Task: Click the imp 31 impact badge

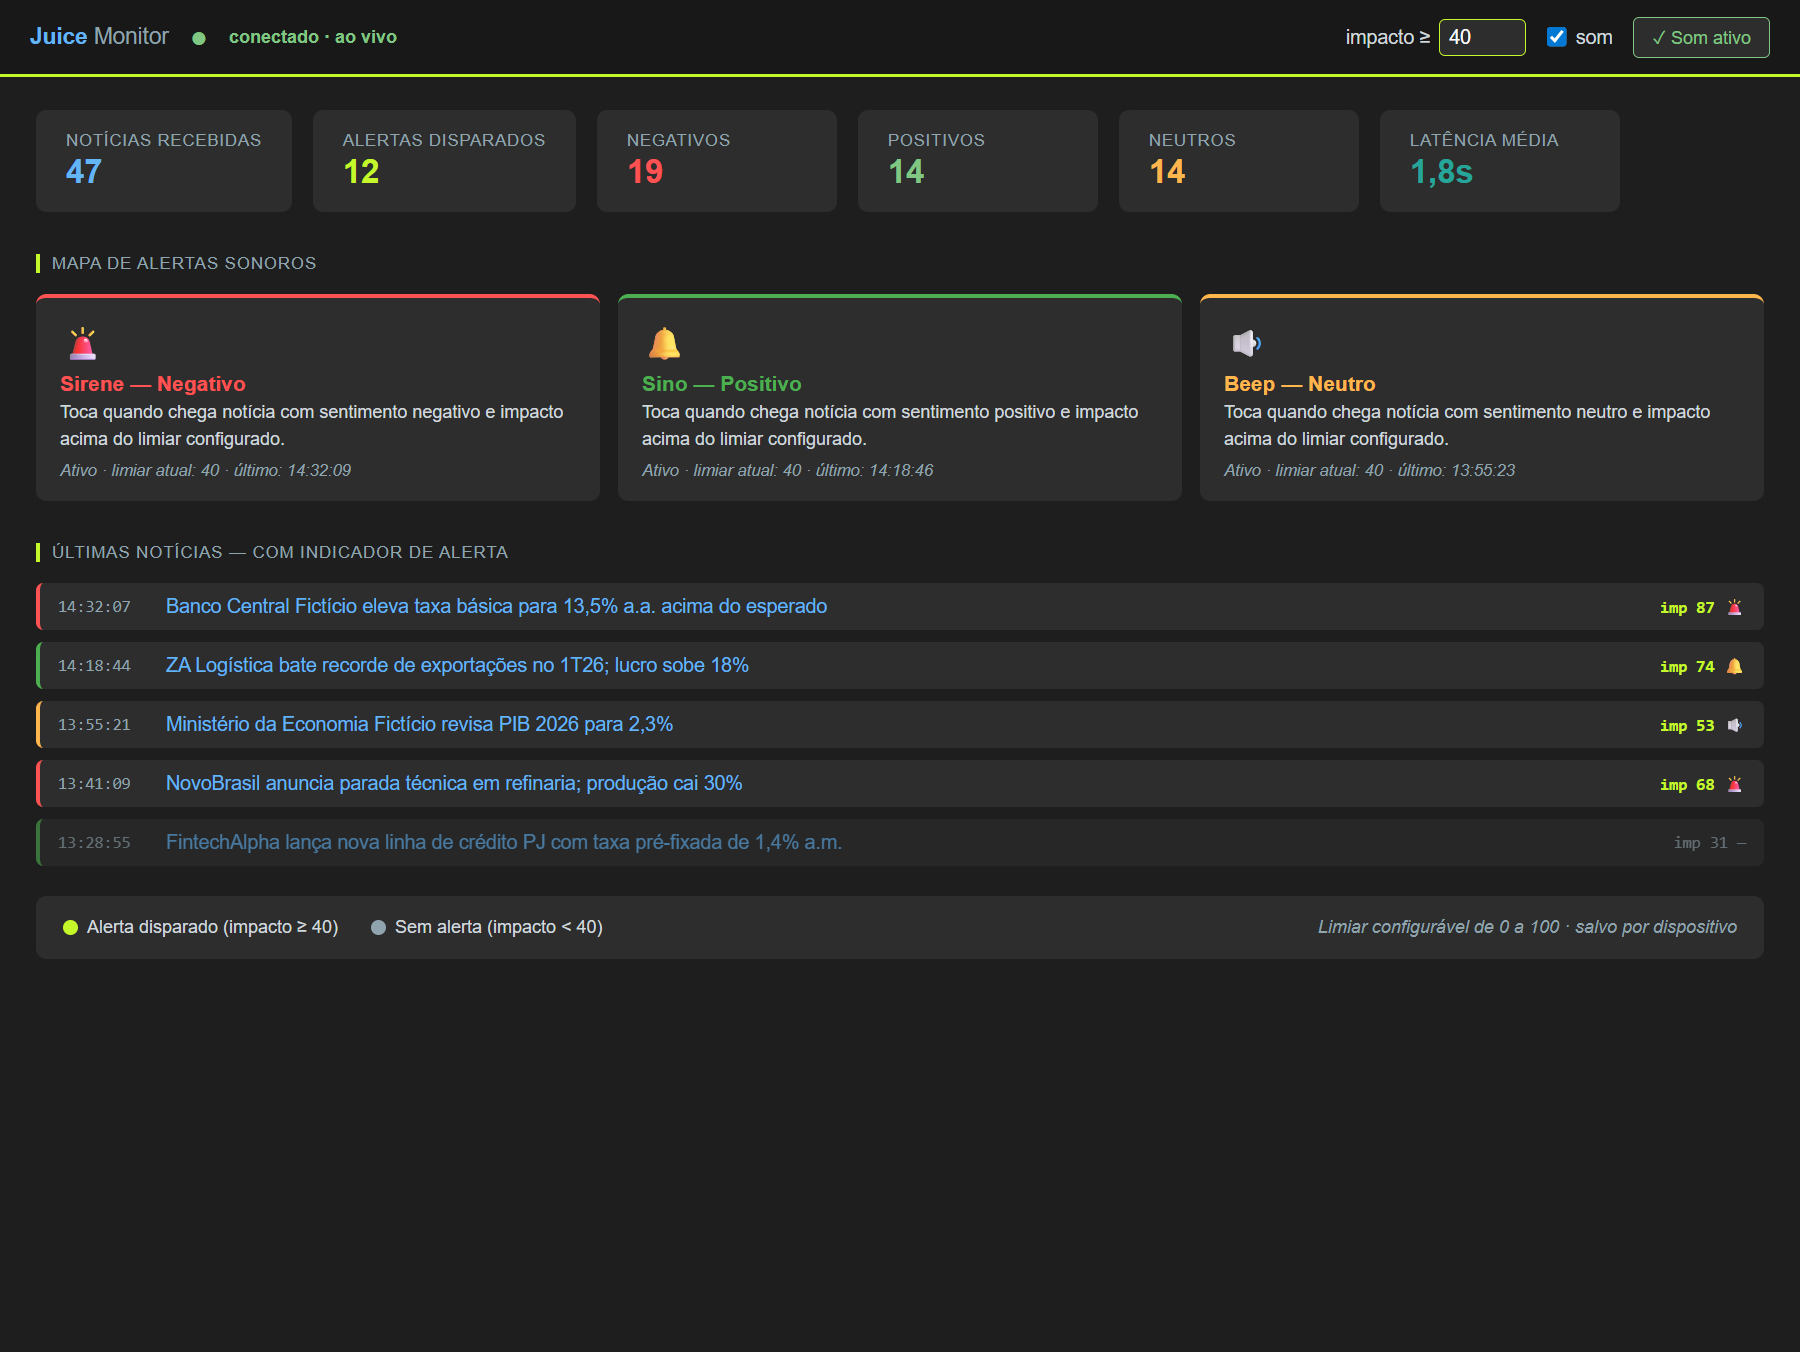Action: (x=1701, y=843)
